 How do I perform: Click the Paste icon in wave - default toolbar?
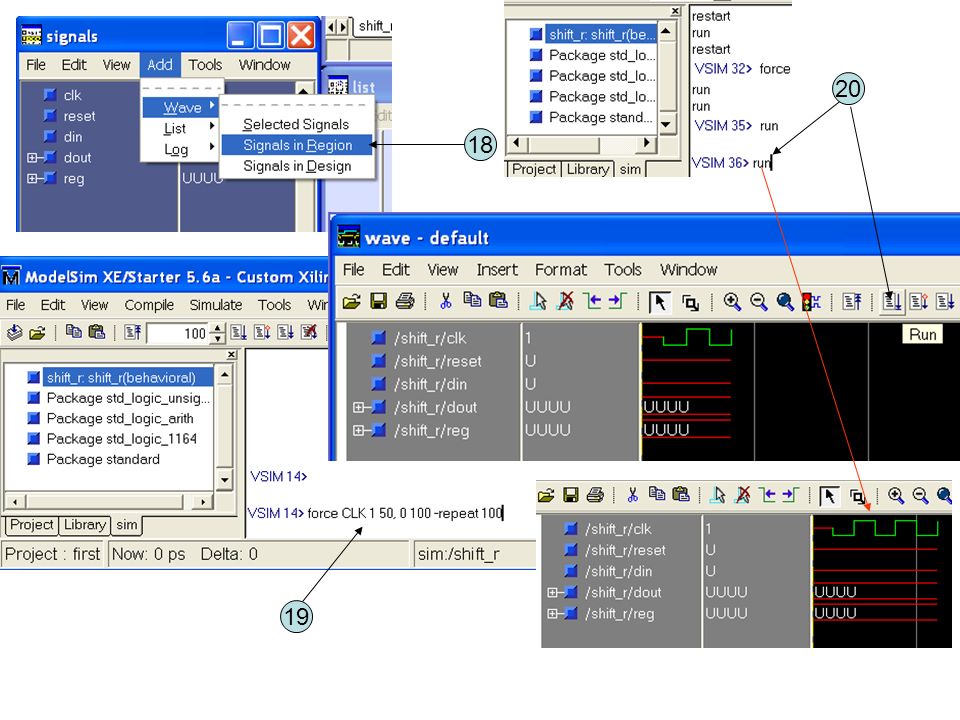point(498,300)
